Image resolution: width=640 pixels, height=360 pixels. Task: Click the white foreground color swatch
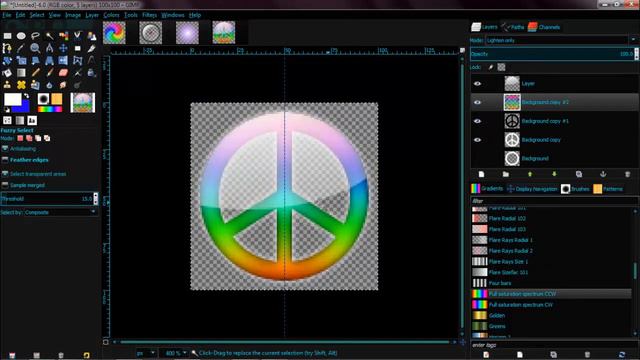click(13, 99)
